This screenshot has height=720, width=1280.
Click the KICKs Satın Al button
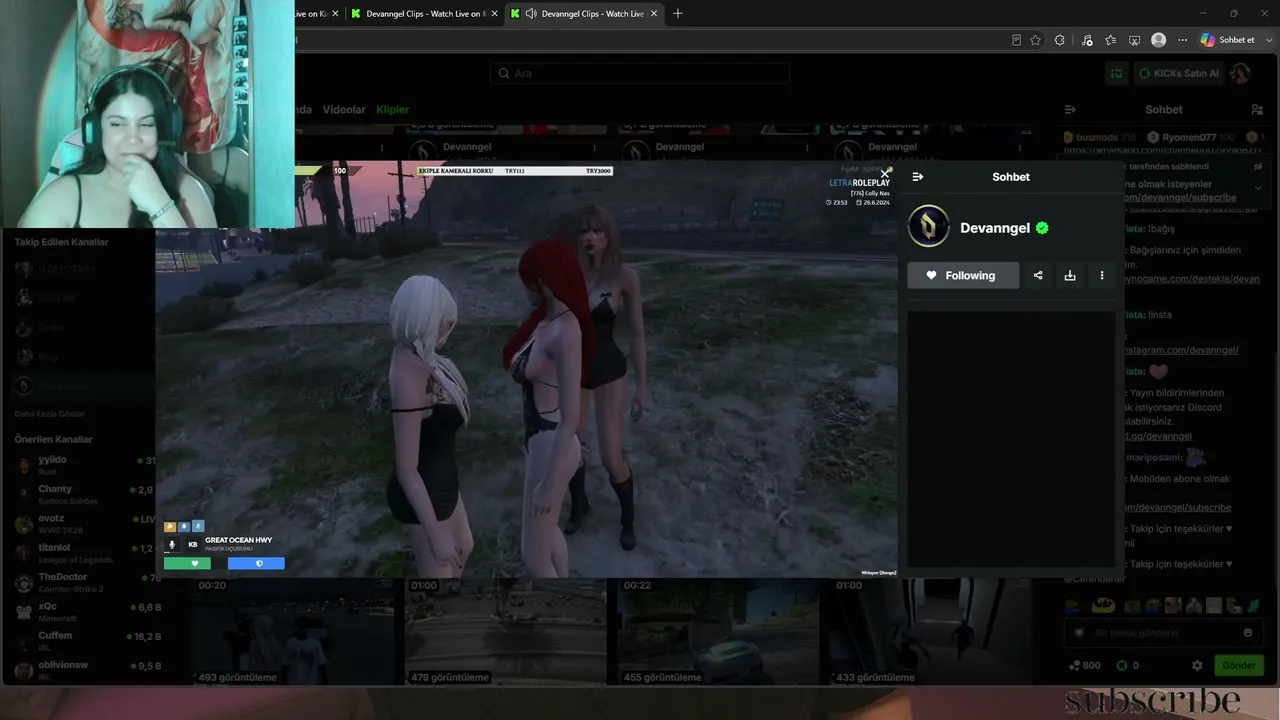pyautogui.click(x=1178, y=73)
